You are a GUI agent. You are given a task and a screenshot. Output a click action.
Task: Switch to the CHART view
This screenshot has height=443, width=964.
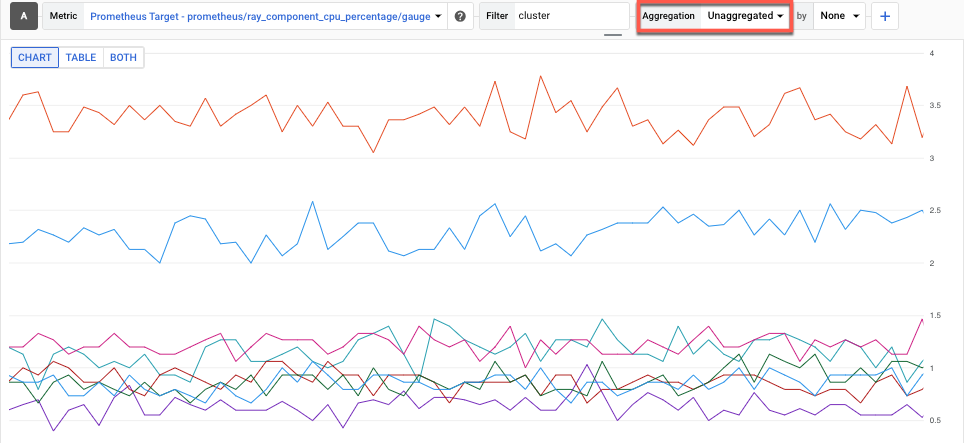click(35, 57)
